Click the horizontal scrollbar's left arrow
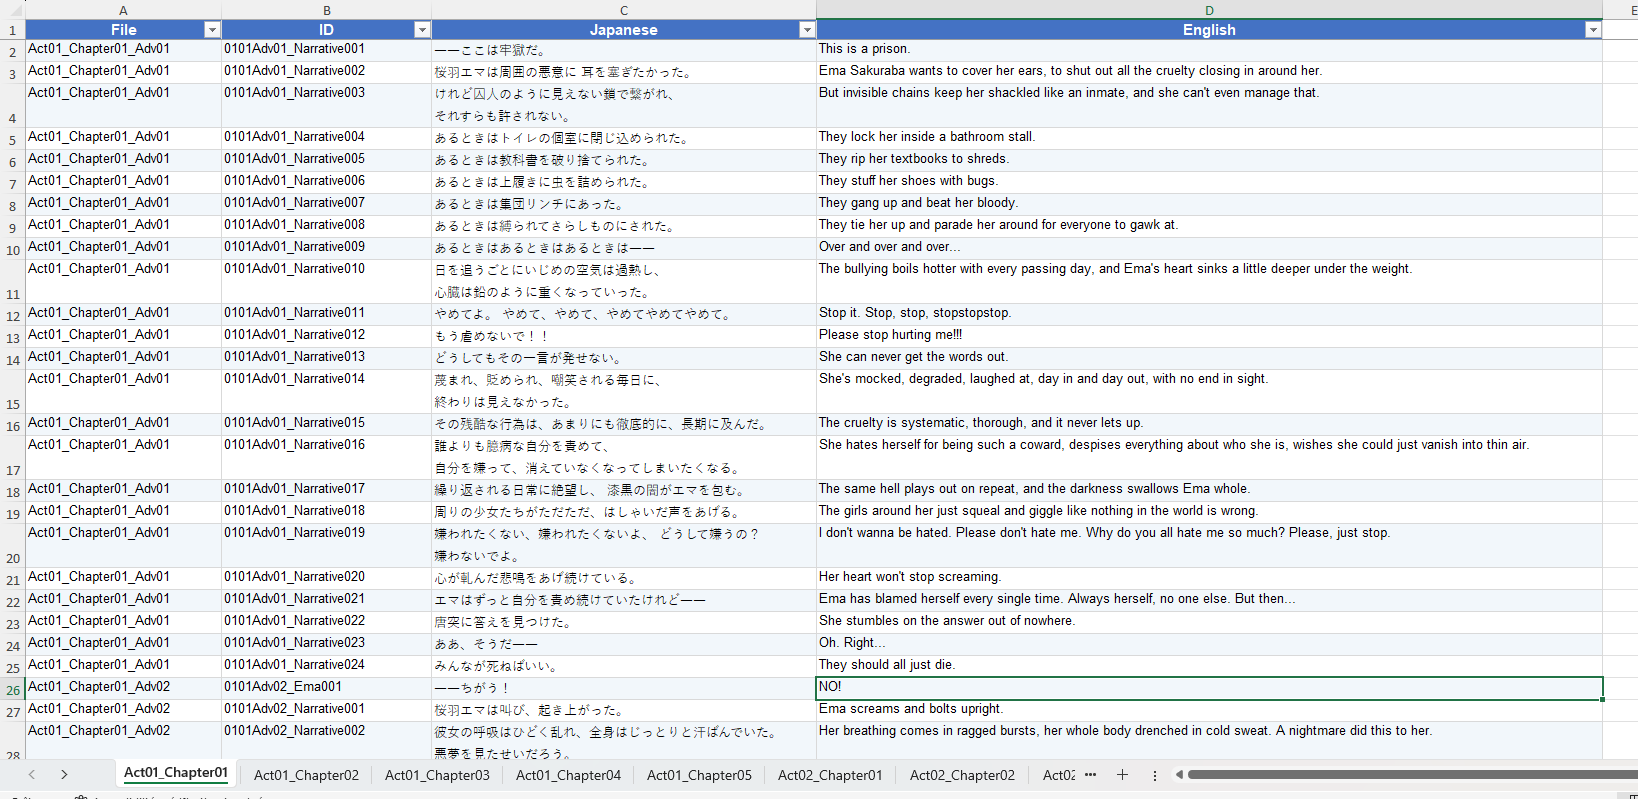This screenshot has height=799, width=1638. click(x=1179, y=774)
